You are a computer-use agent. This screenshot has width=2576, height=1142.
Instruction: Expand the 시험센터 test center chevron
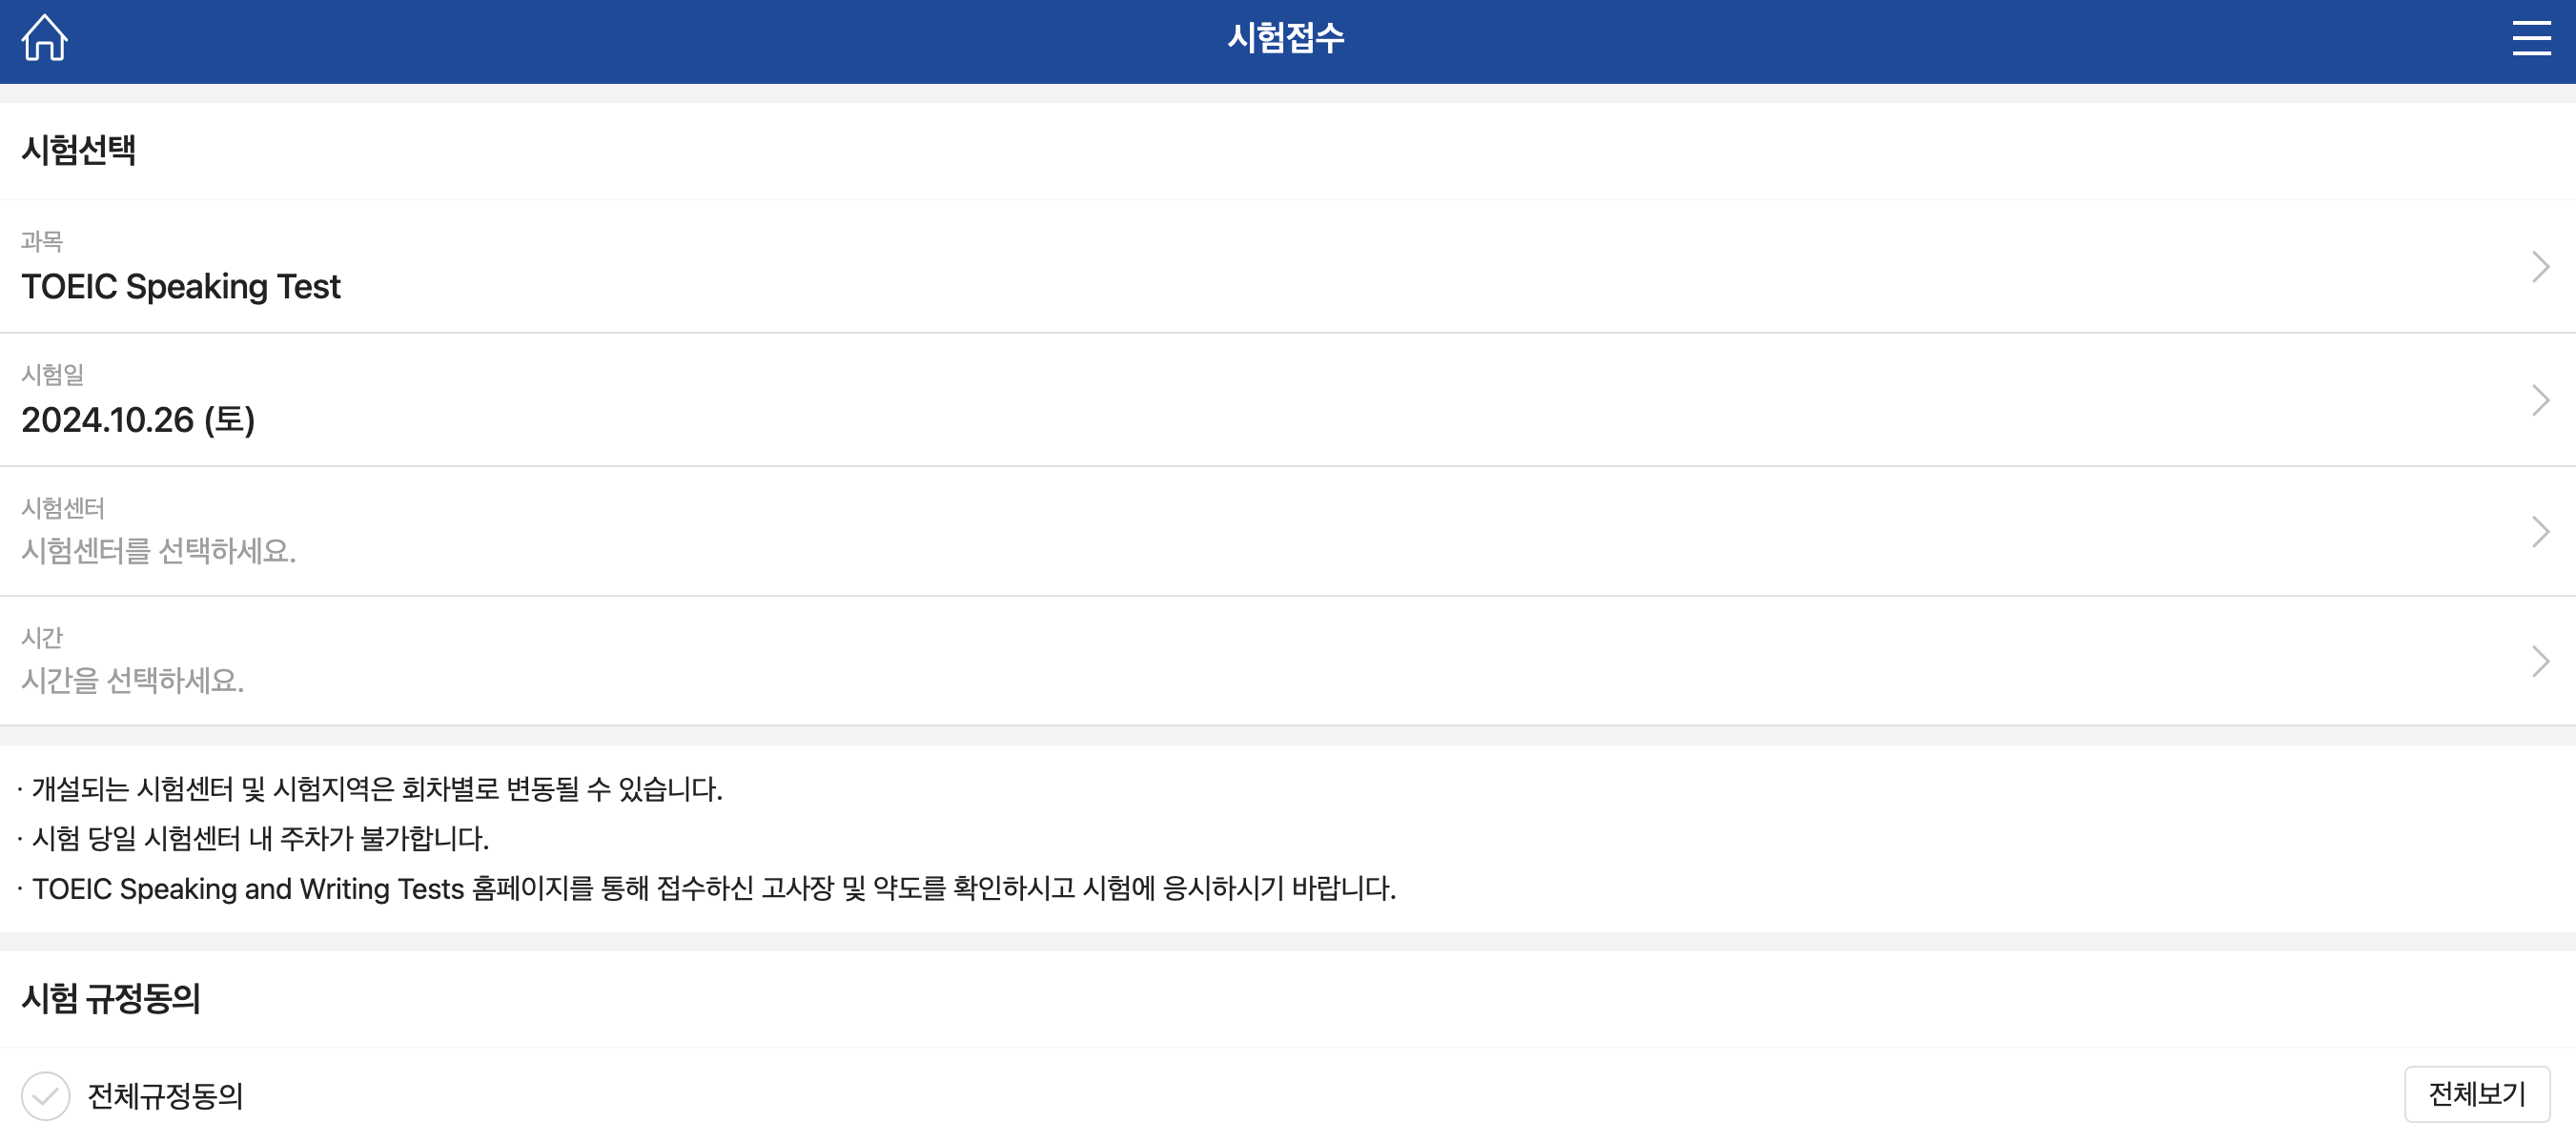2541,529
